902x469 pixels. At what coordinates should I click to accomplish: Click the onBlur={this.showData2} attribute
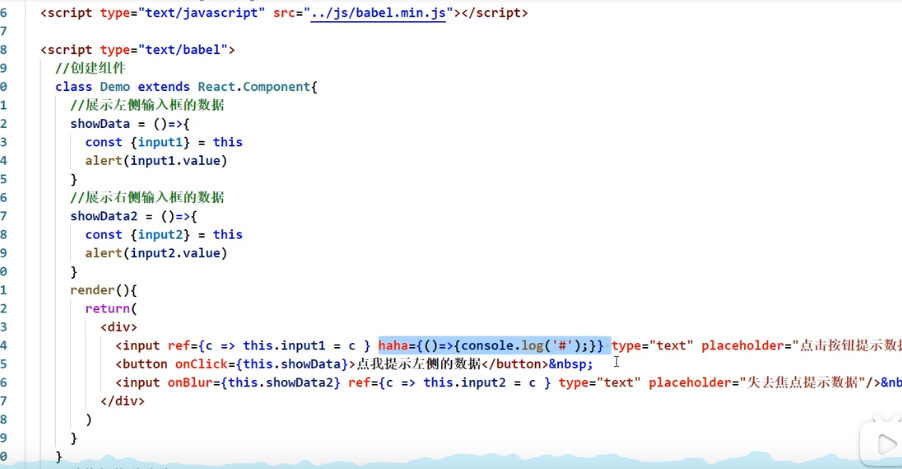tap(254, 382)
